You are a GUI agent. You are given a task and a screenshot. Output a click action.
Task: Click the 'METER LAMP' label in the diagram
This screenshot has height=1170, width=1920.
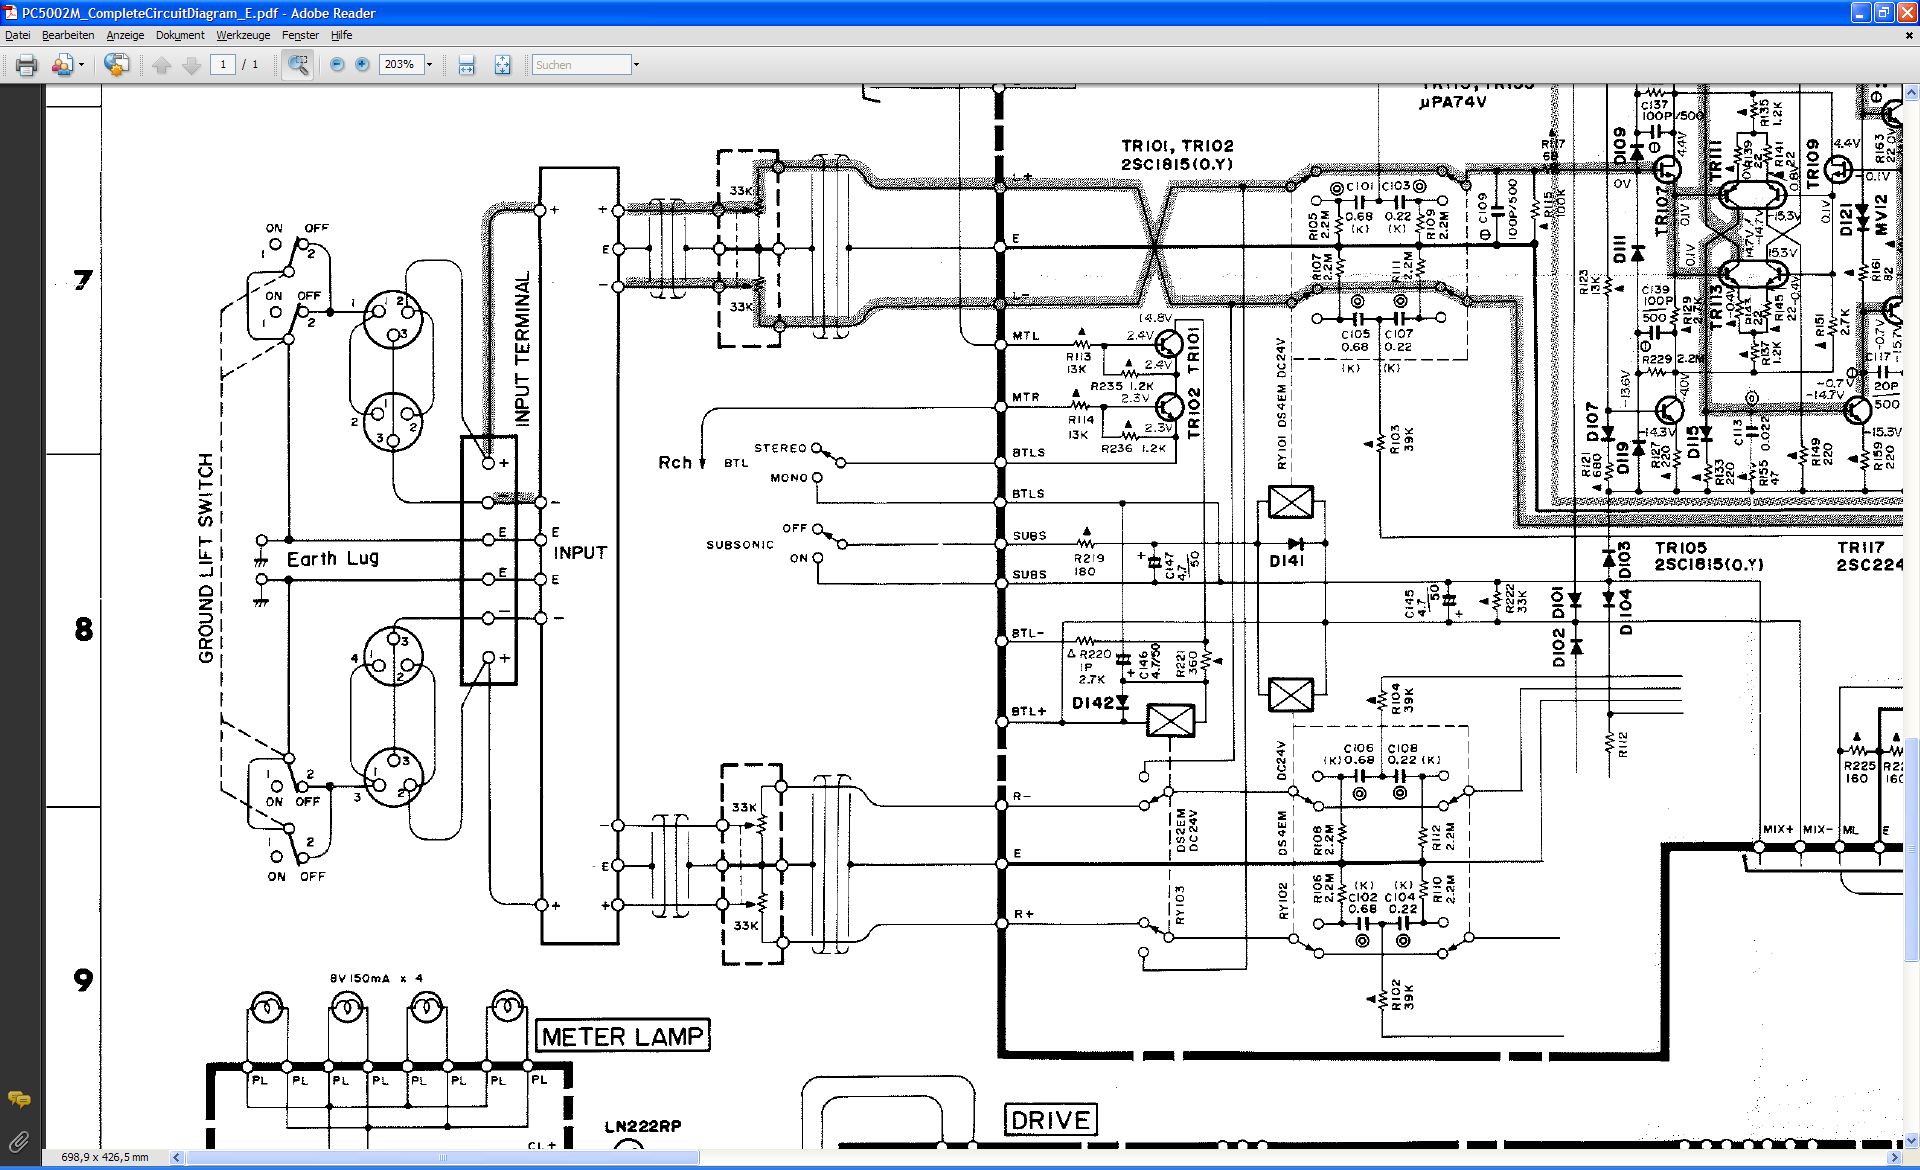click(x=623, y=1037)
